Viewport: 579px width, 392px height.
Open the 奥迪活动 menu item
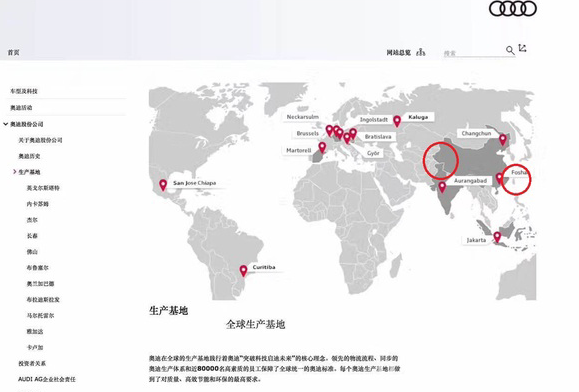21,108
